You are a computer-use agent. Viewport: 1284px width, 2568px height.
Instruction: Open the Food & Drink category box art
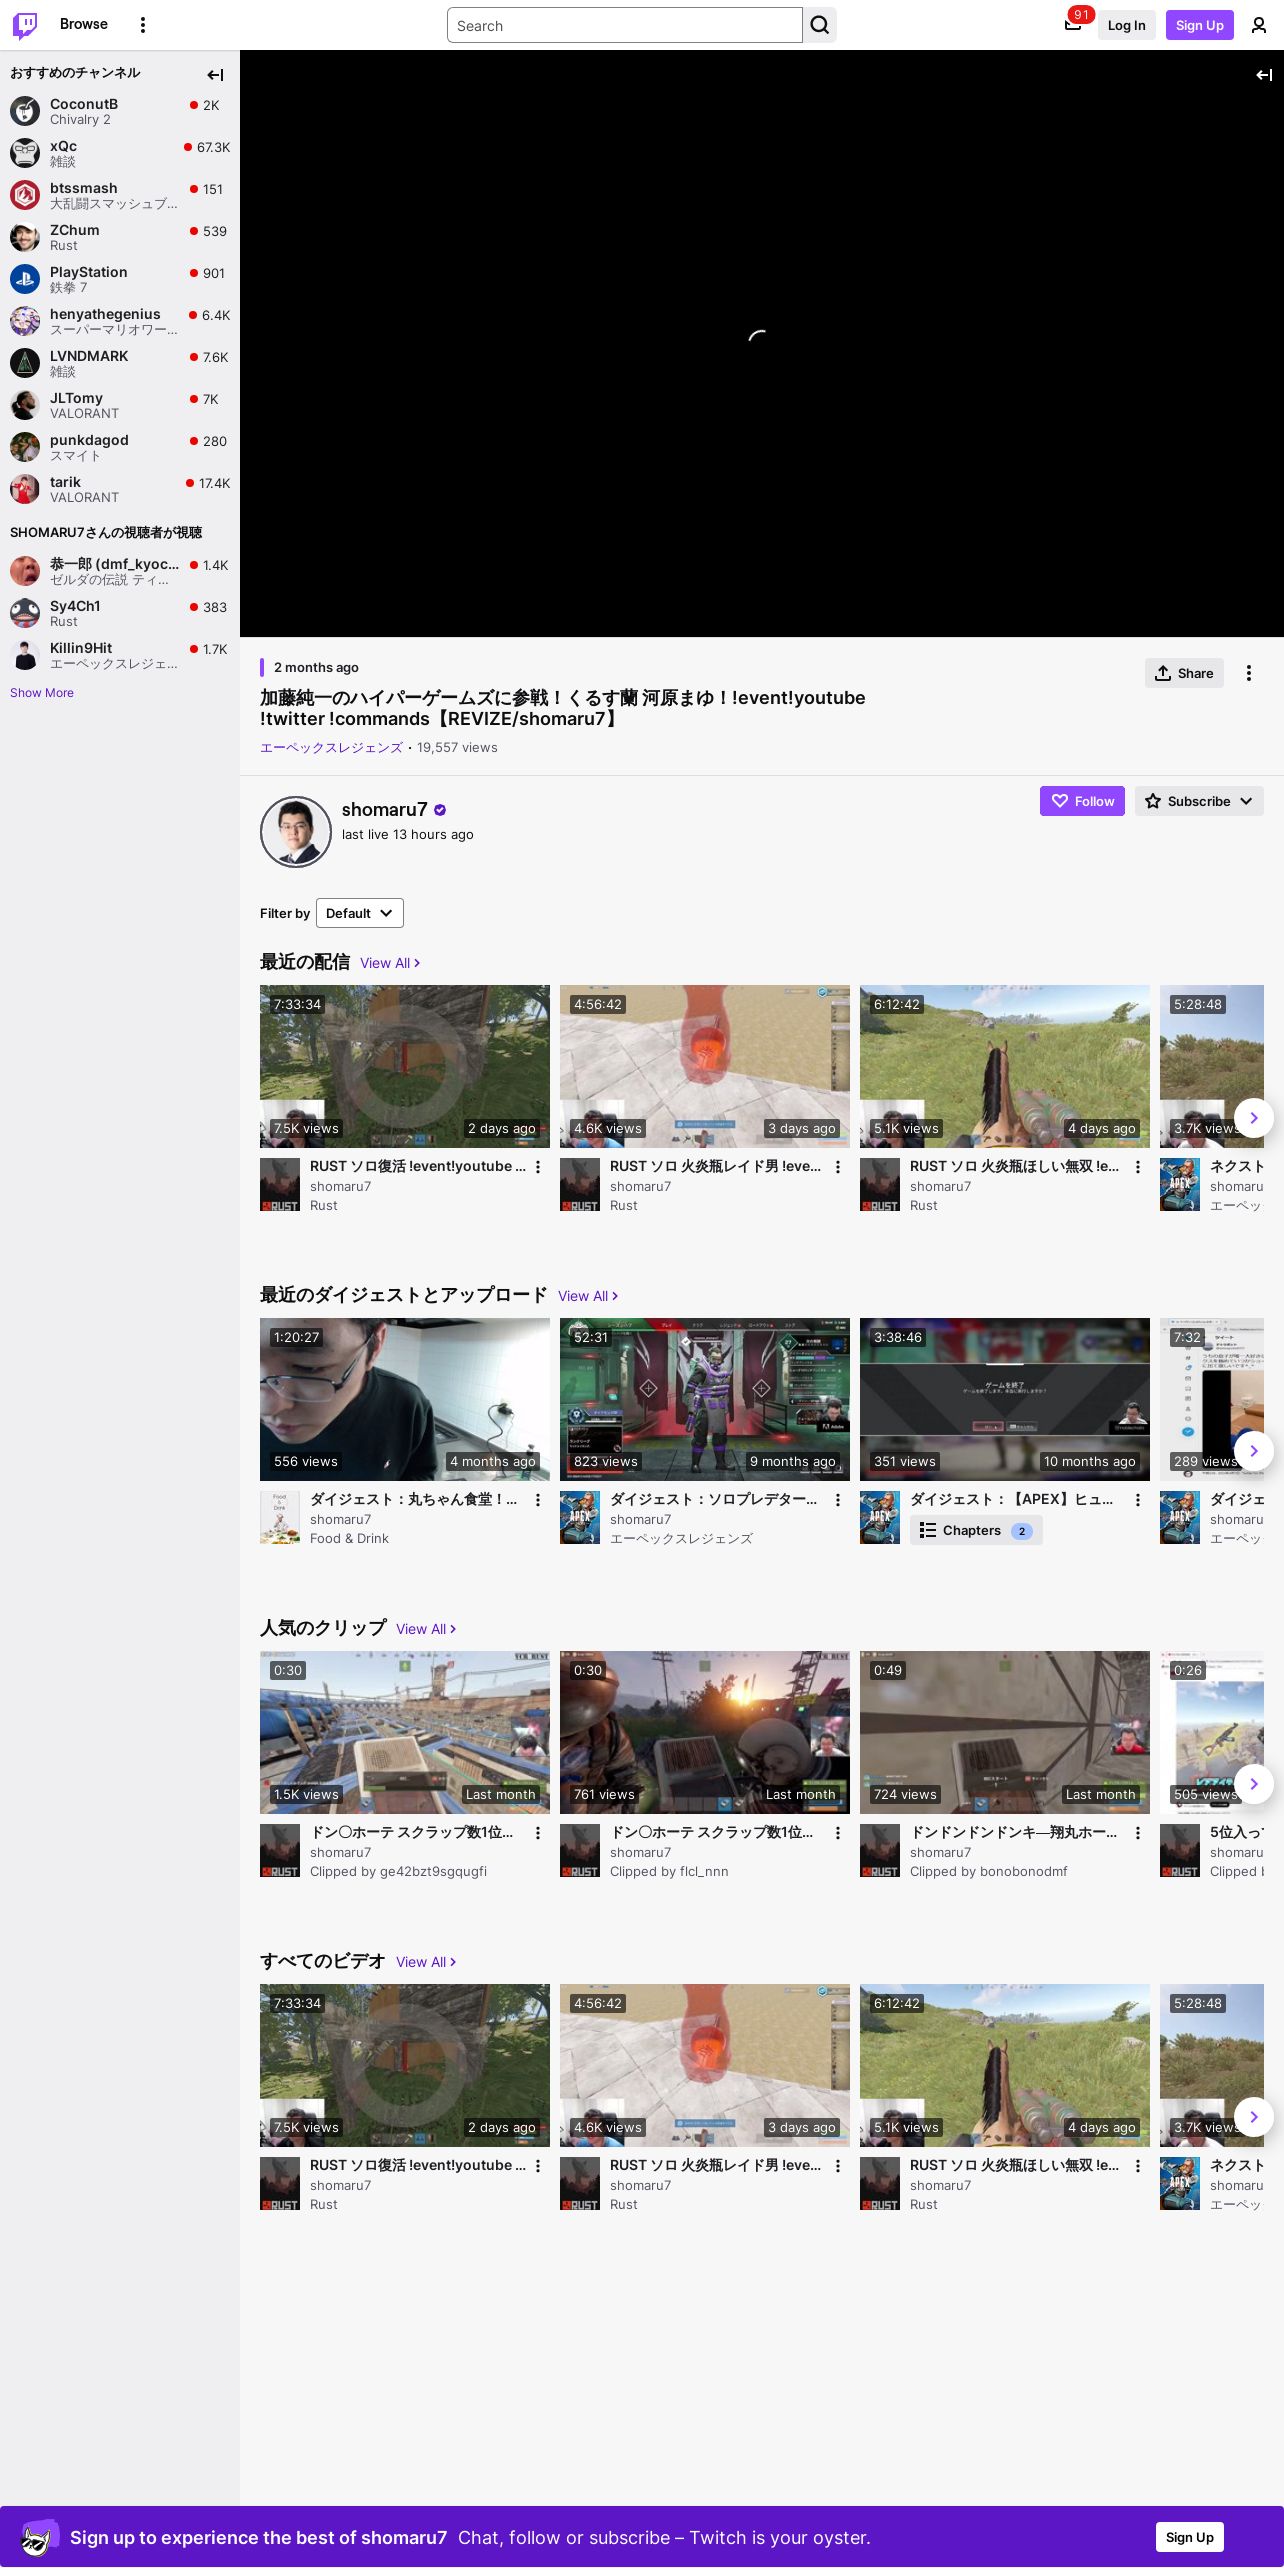pos(280,1518)
